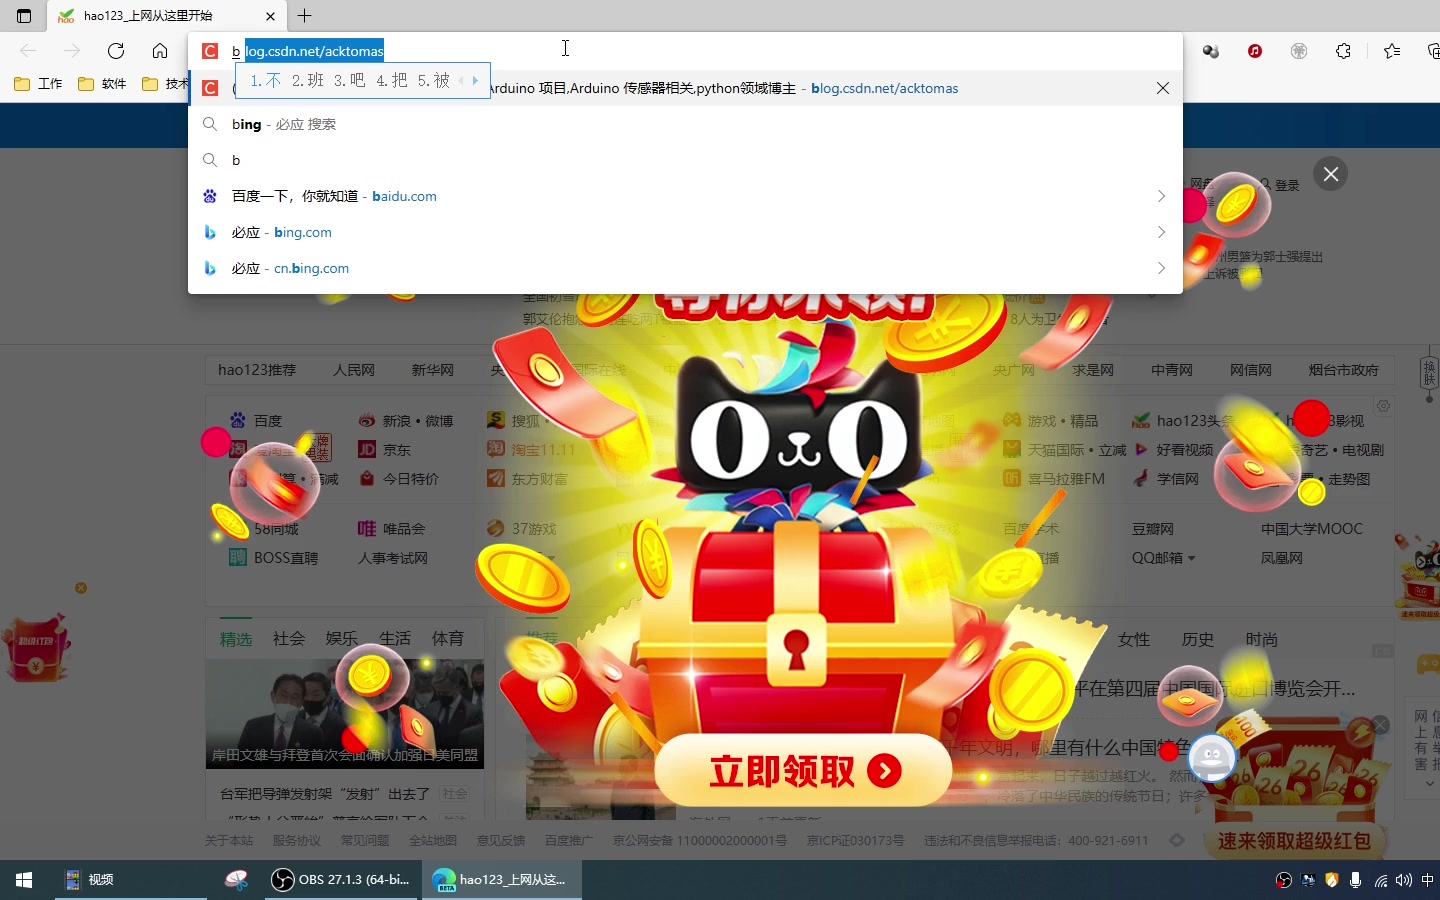The height and width of the screenshot is (900, 1440).
Task: Remove the blog.csdn.net/acktomas suggestion
Action: point(1163,88)
